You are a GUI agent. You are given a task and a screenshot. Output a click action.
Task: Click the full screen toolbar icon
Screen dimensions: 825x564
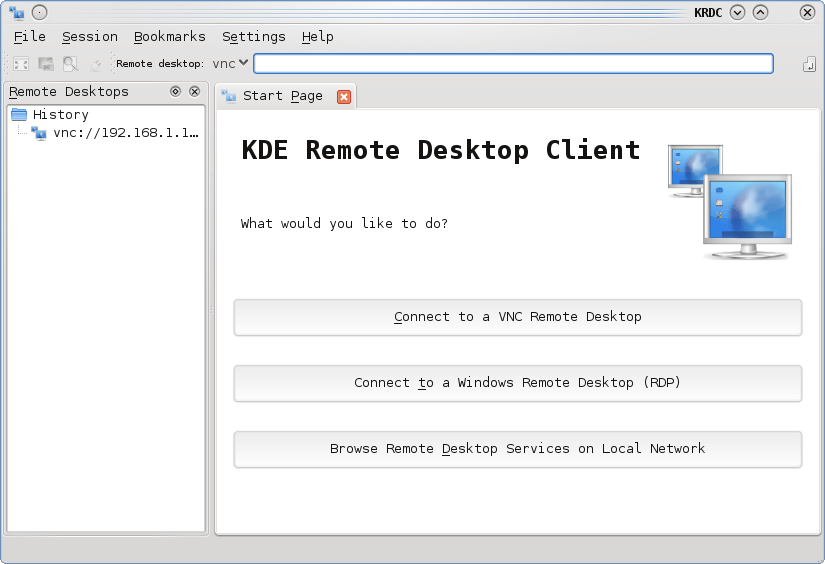coord(21,64)
